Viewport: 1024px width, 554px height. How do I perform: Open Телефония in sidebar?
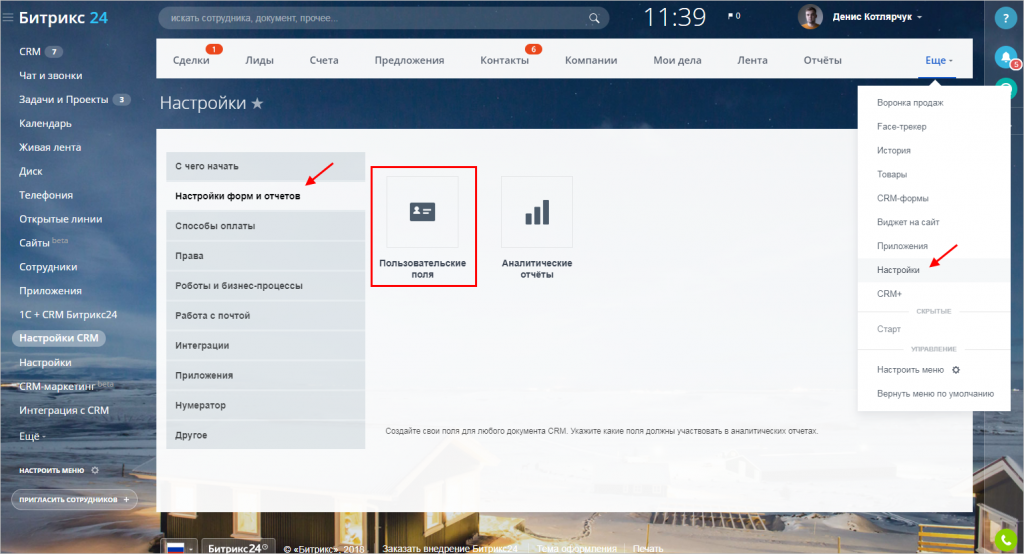(x=46, y=195)
